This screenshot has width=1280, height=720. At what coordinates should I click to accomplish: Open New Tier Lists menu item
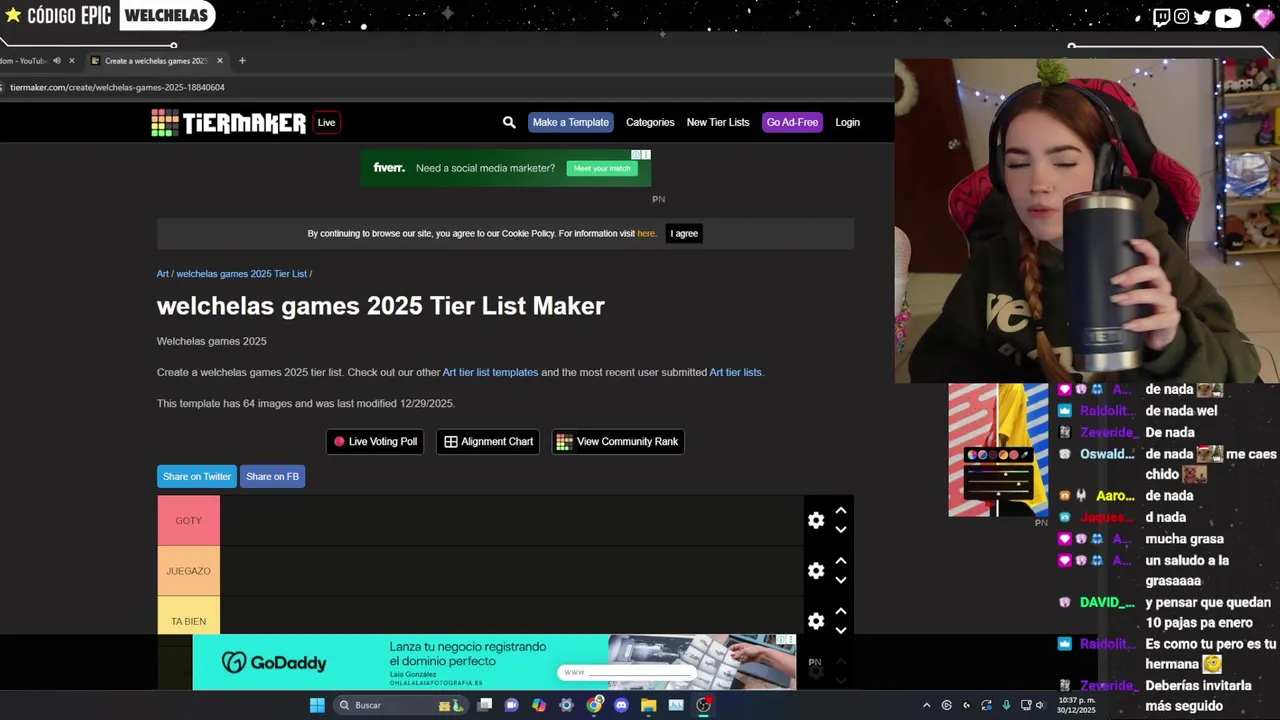pyautogui.click(x=718, y=122)
